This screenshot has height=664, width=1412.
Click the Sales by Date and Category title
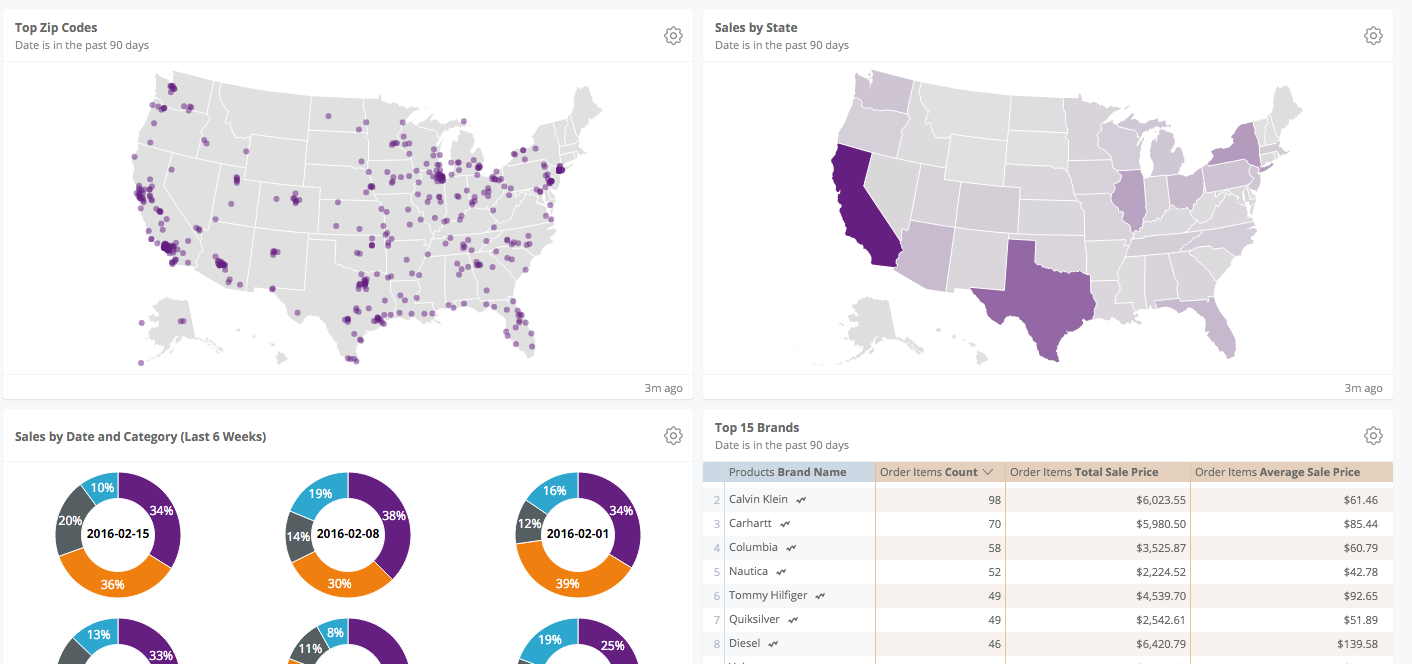140,437
